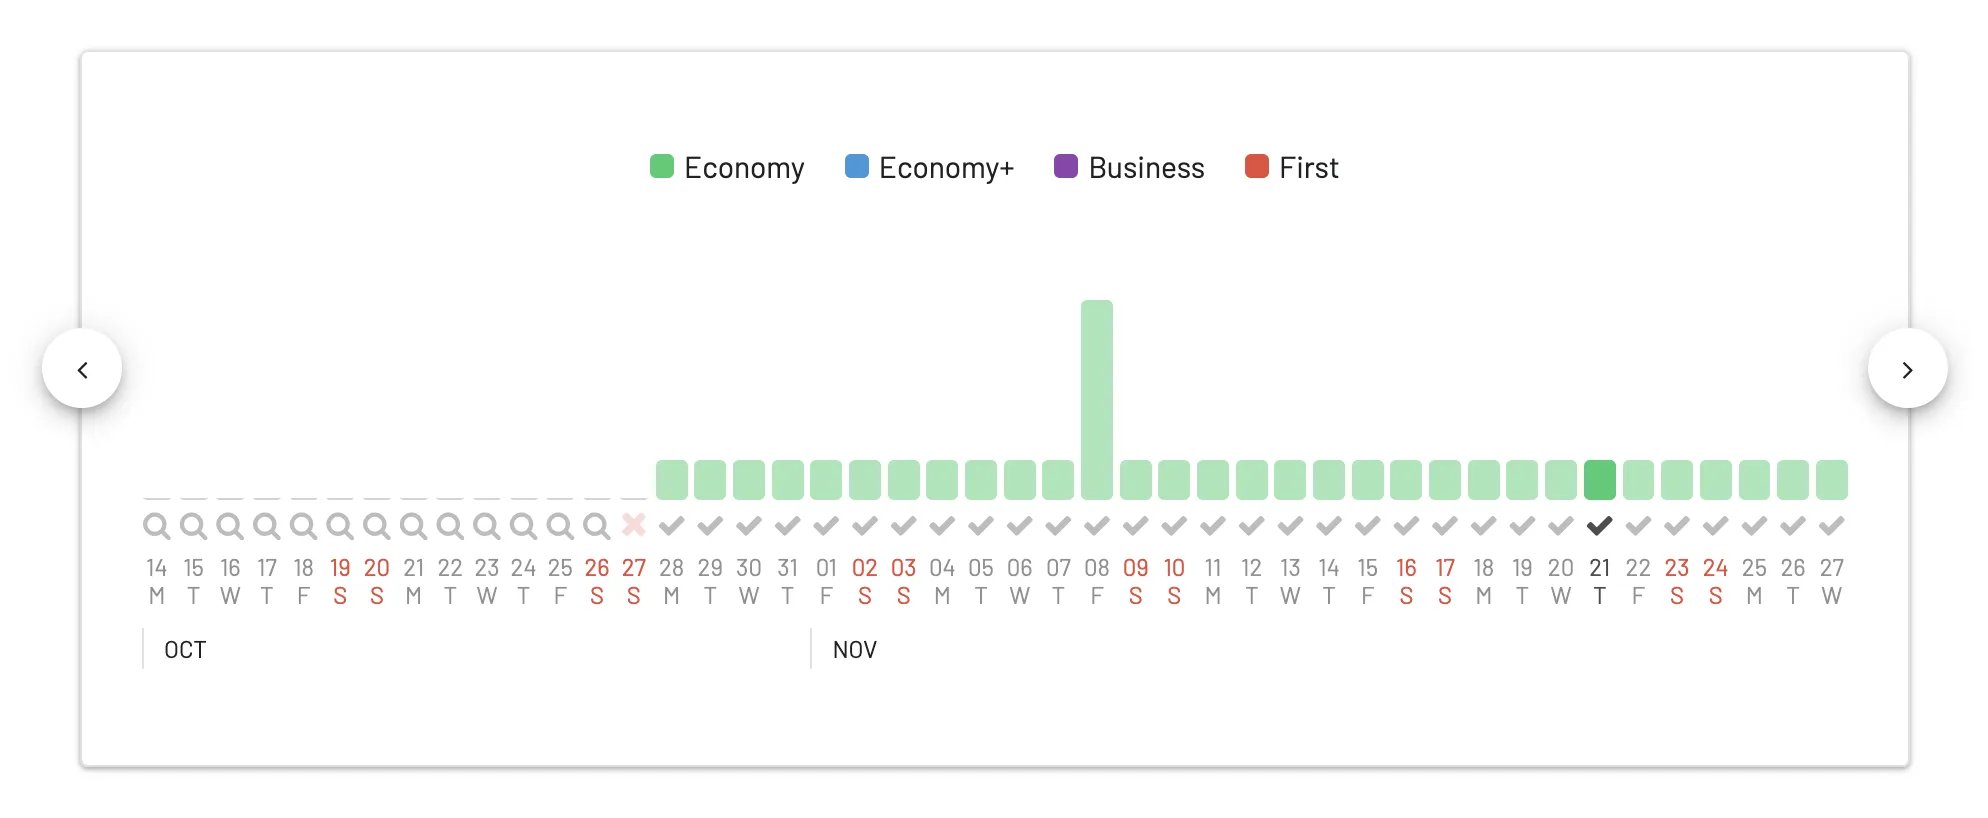
Task: Click the checkmark icon for October 28
Action: 671,525
